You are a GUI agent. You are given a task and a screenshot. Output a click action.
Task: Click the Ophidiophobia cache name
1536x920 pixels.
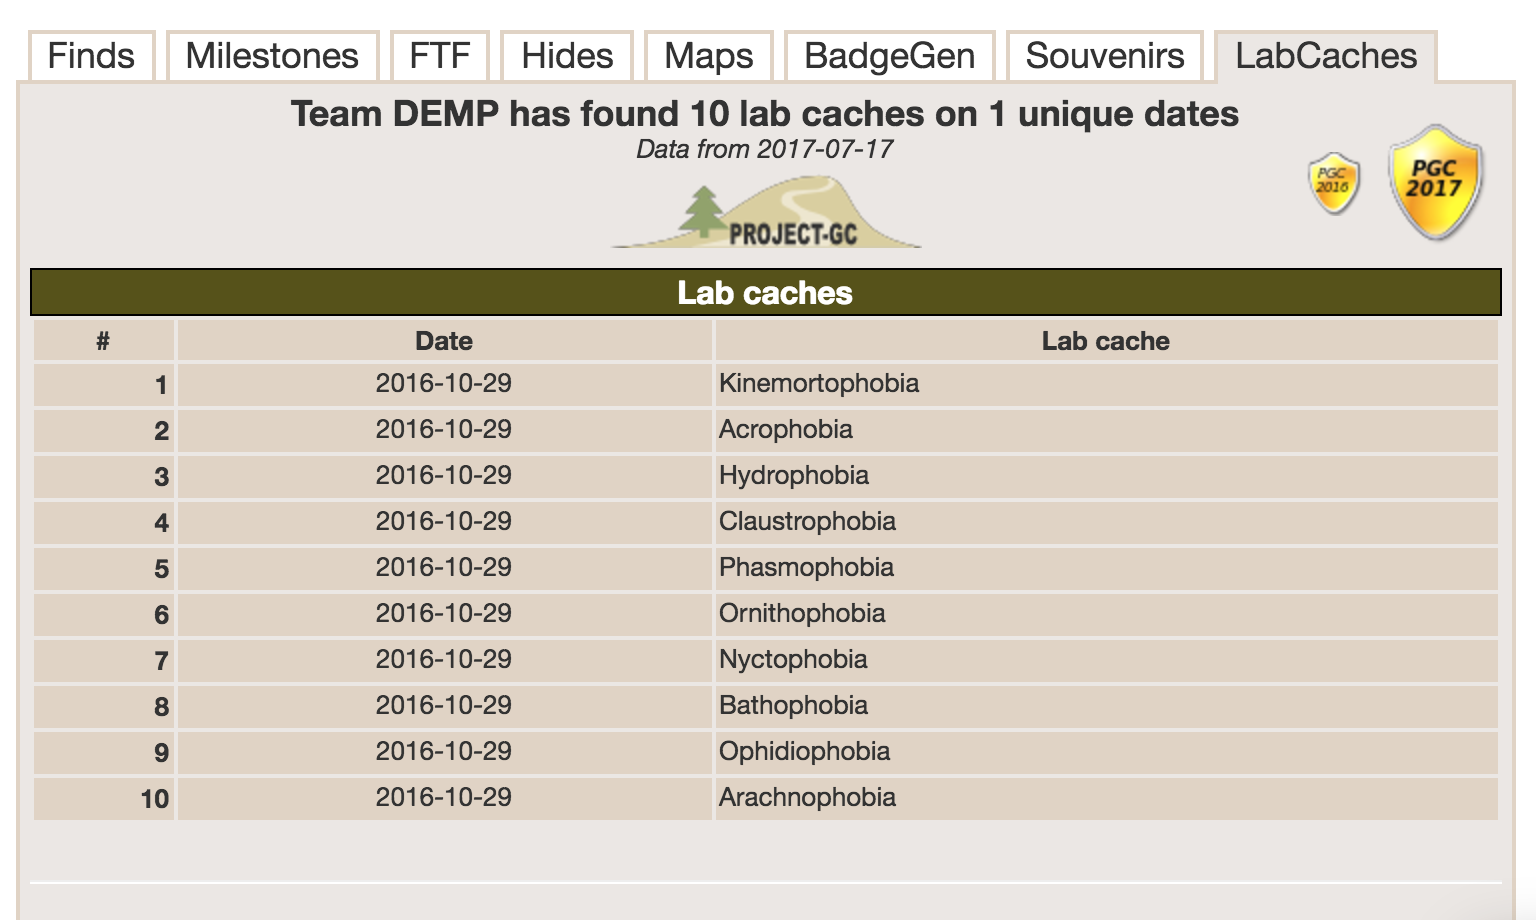(804, 751)
